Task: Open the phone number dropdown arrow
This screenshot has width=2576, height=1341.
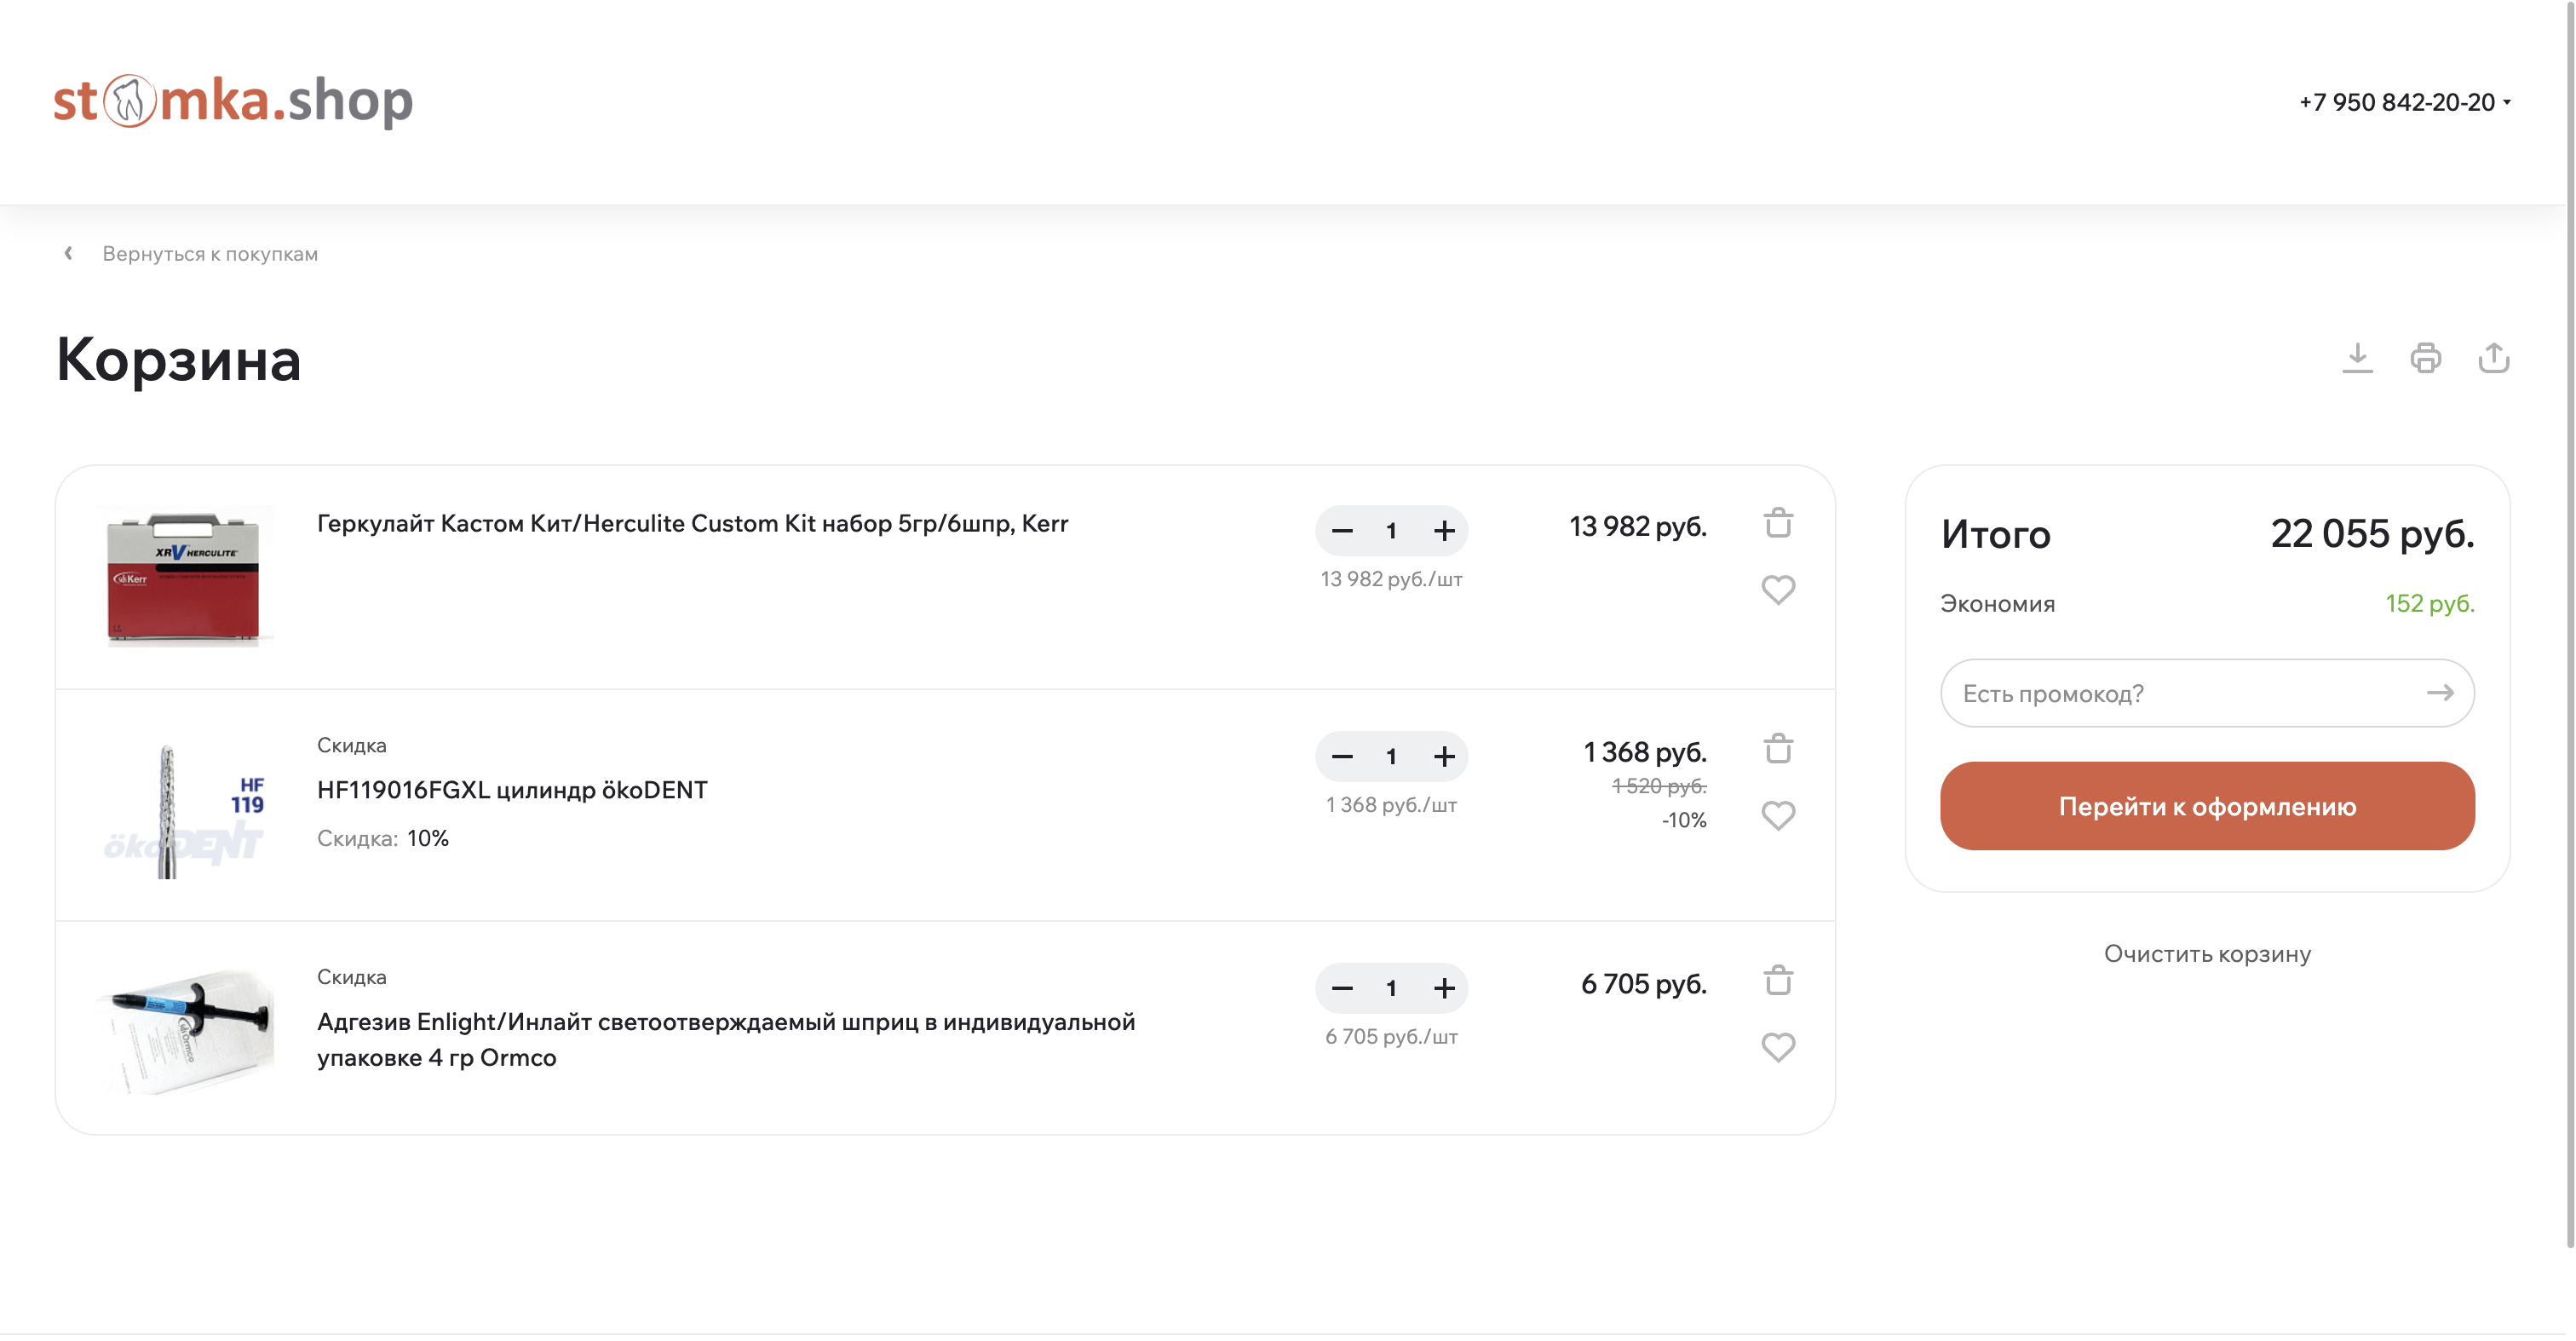Action: pos(2506,102)
